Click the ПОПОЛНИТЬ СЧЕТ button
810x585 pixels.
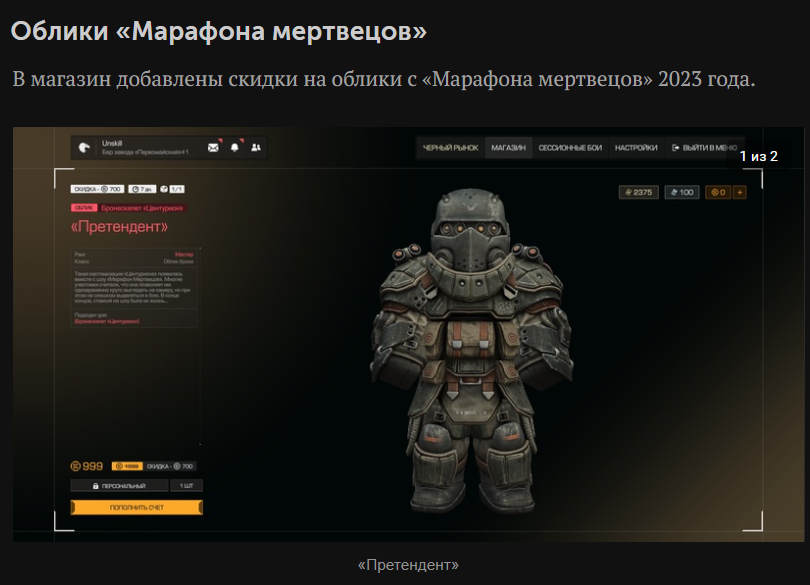point(136,507)
